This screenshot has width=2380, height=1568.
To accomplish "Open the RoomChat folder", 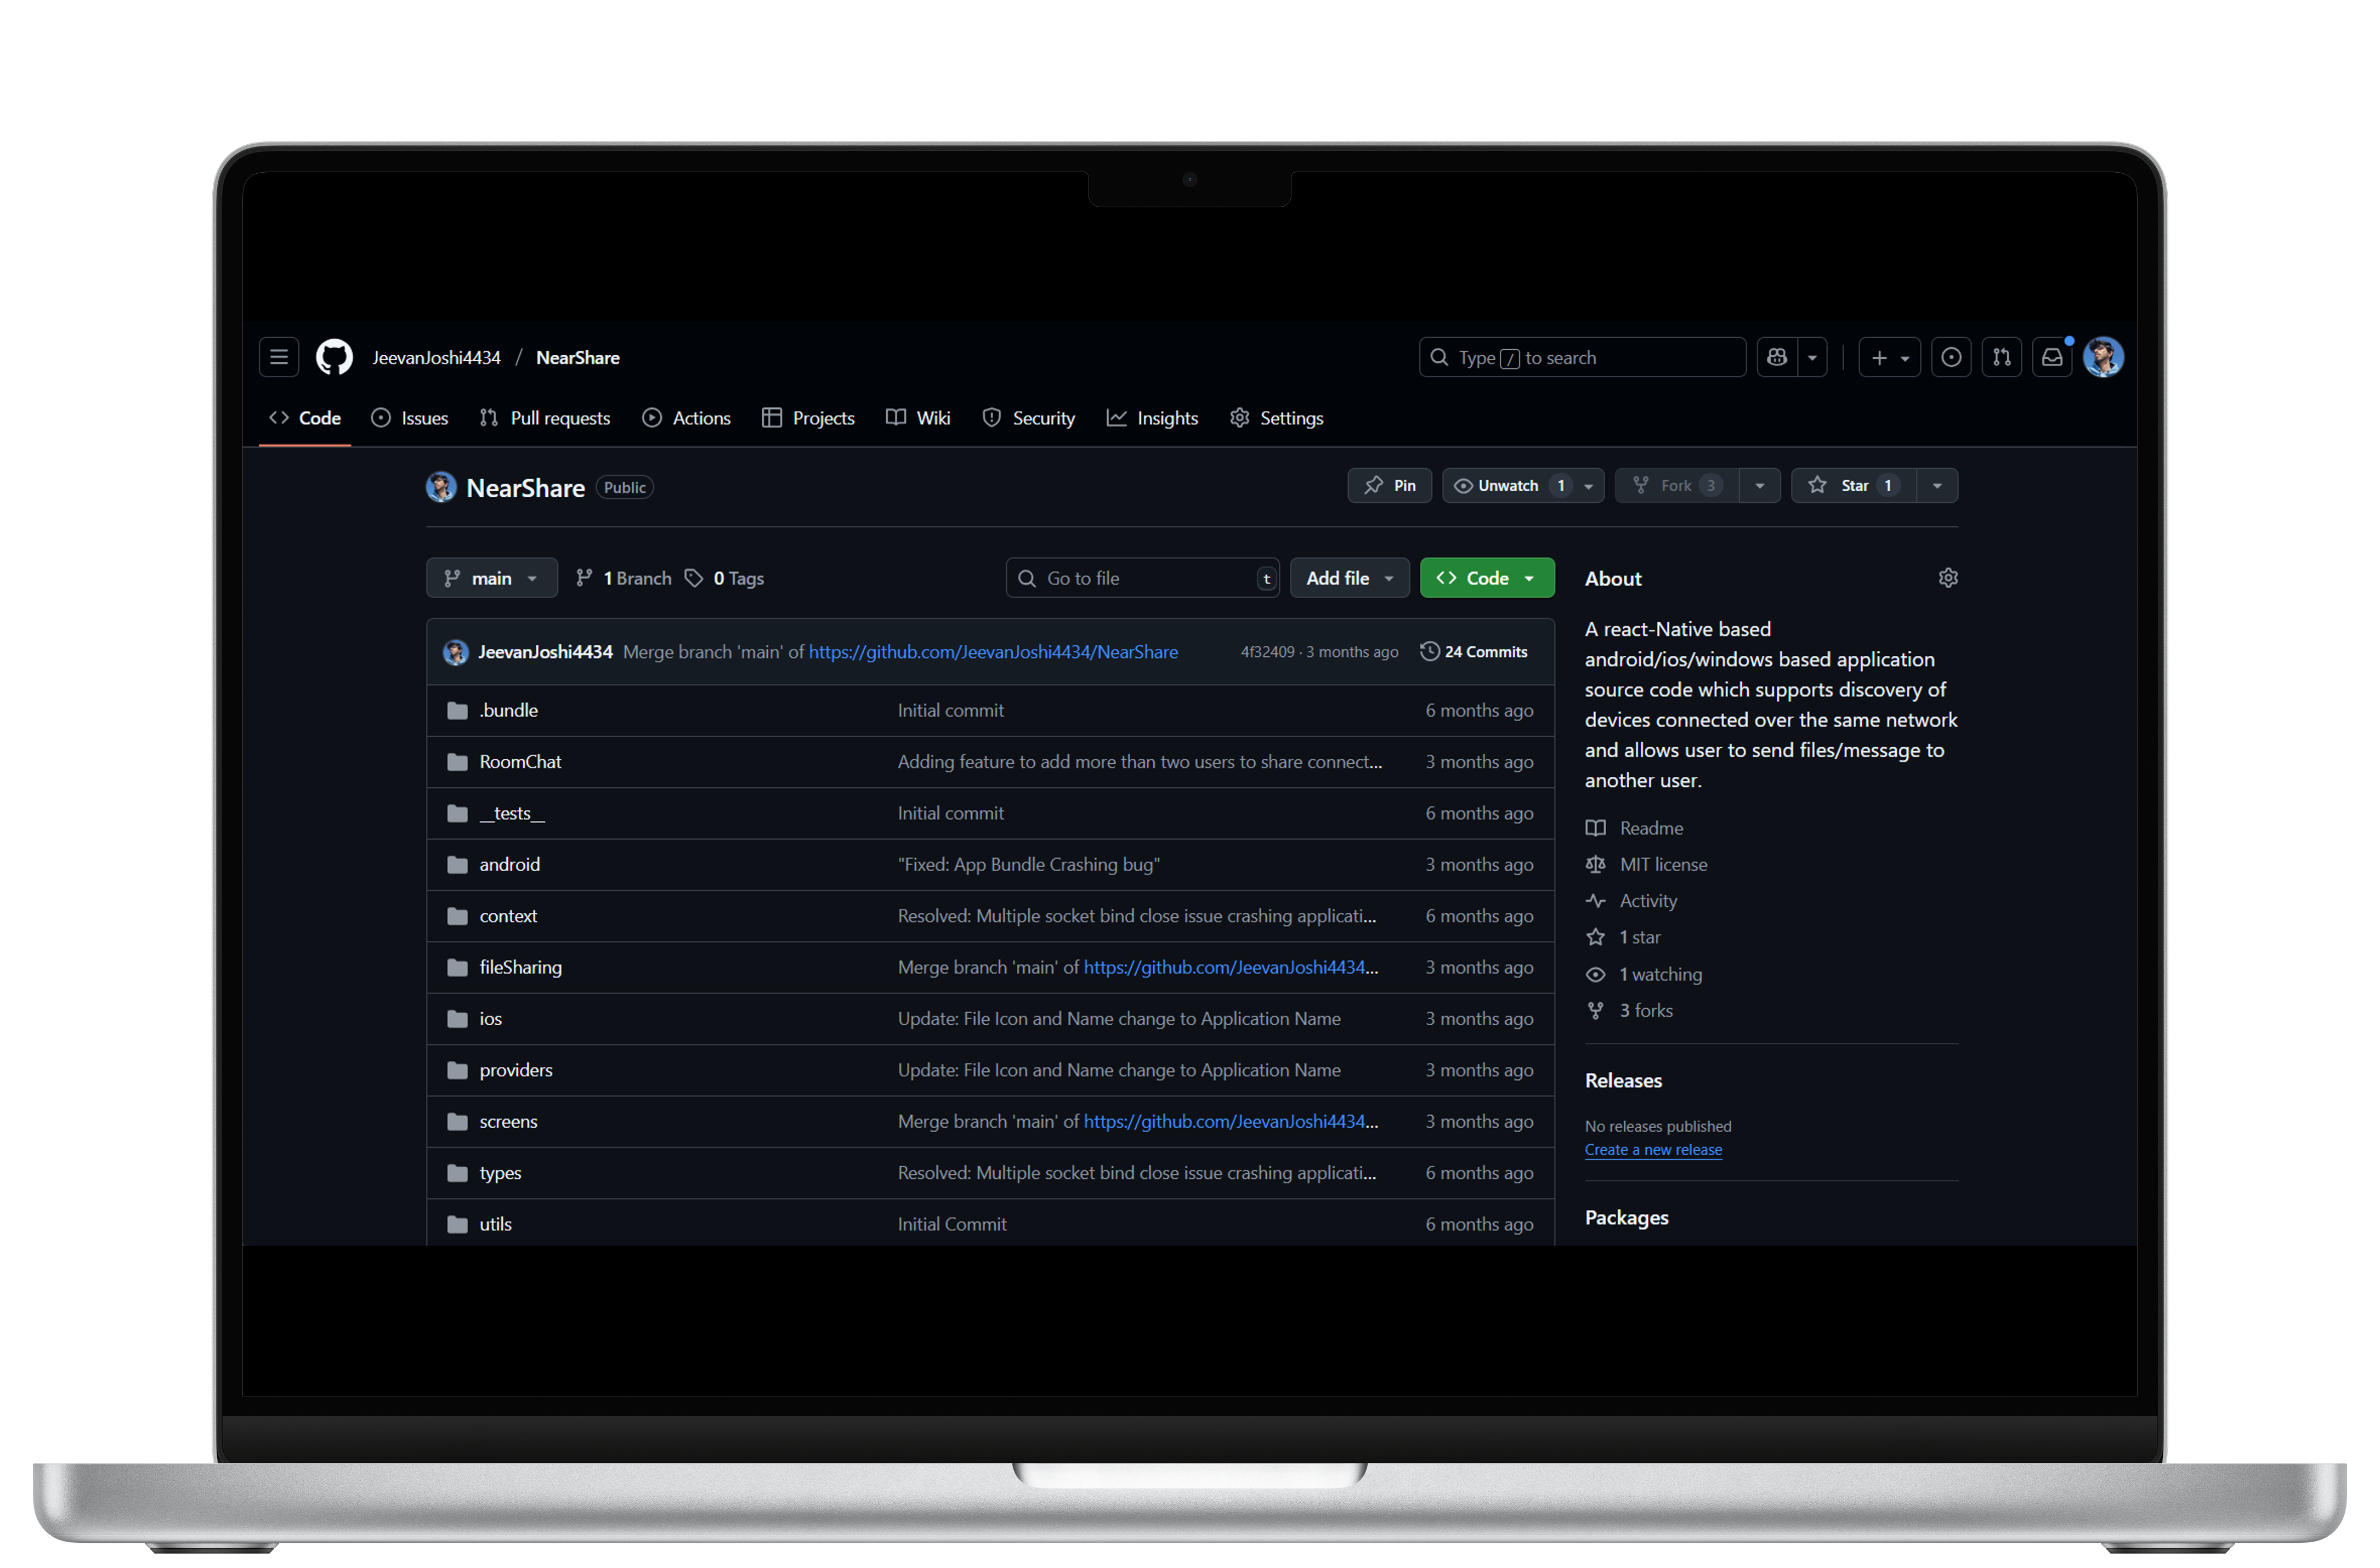I will [520, 762].
